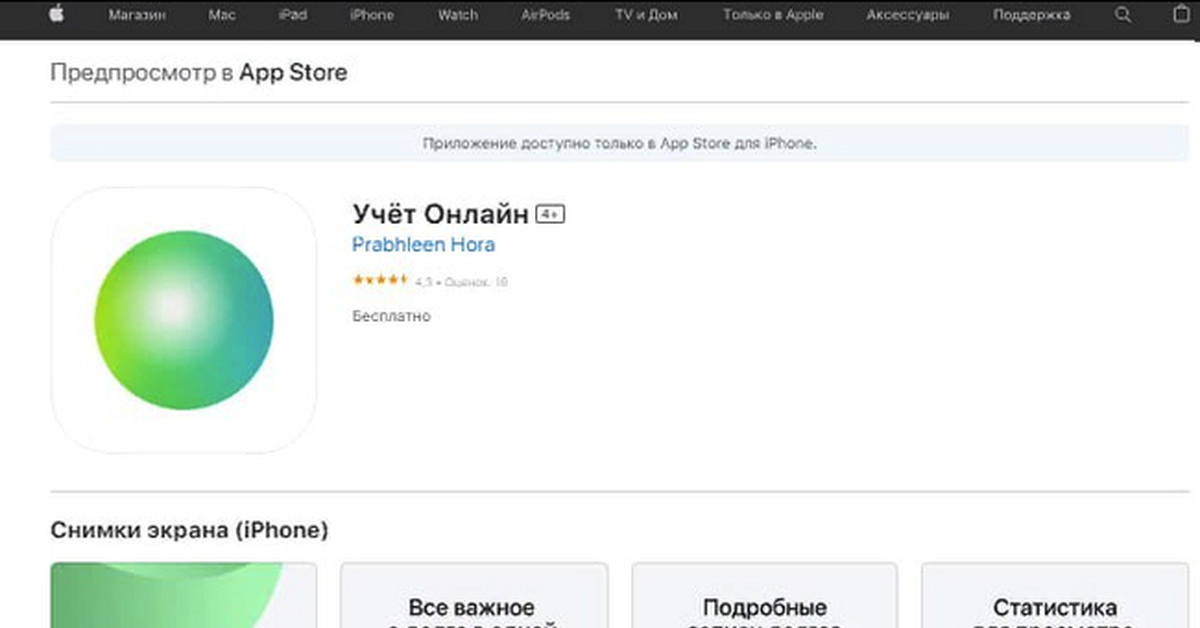Image resolution: width=1200 pixels, height=628 pixels.
Task: Click the Apple logo icon
Action: 56,15
